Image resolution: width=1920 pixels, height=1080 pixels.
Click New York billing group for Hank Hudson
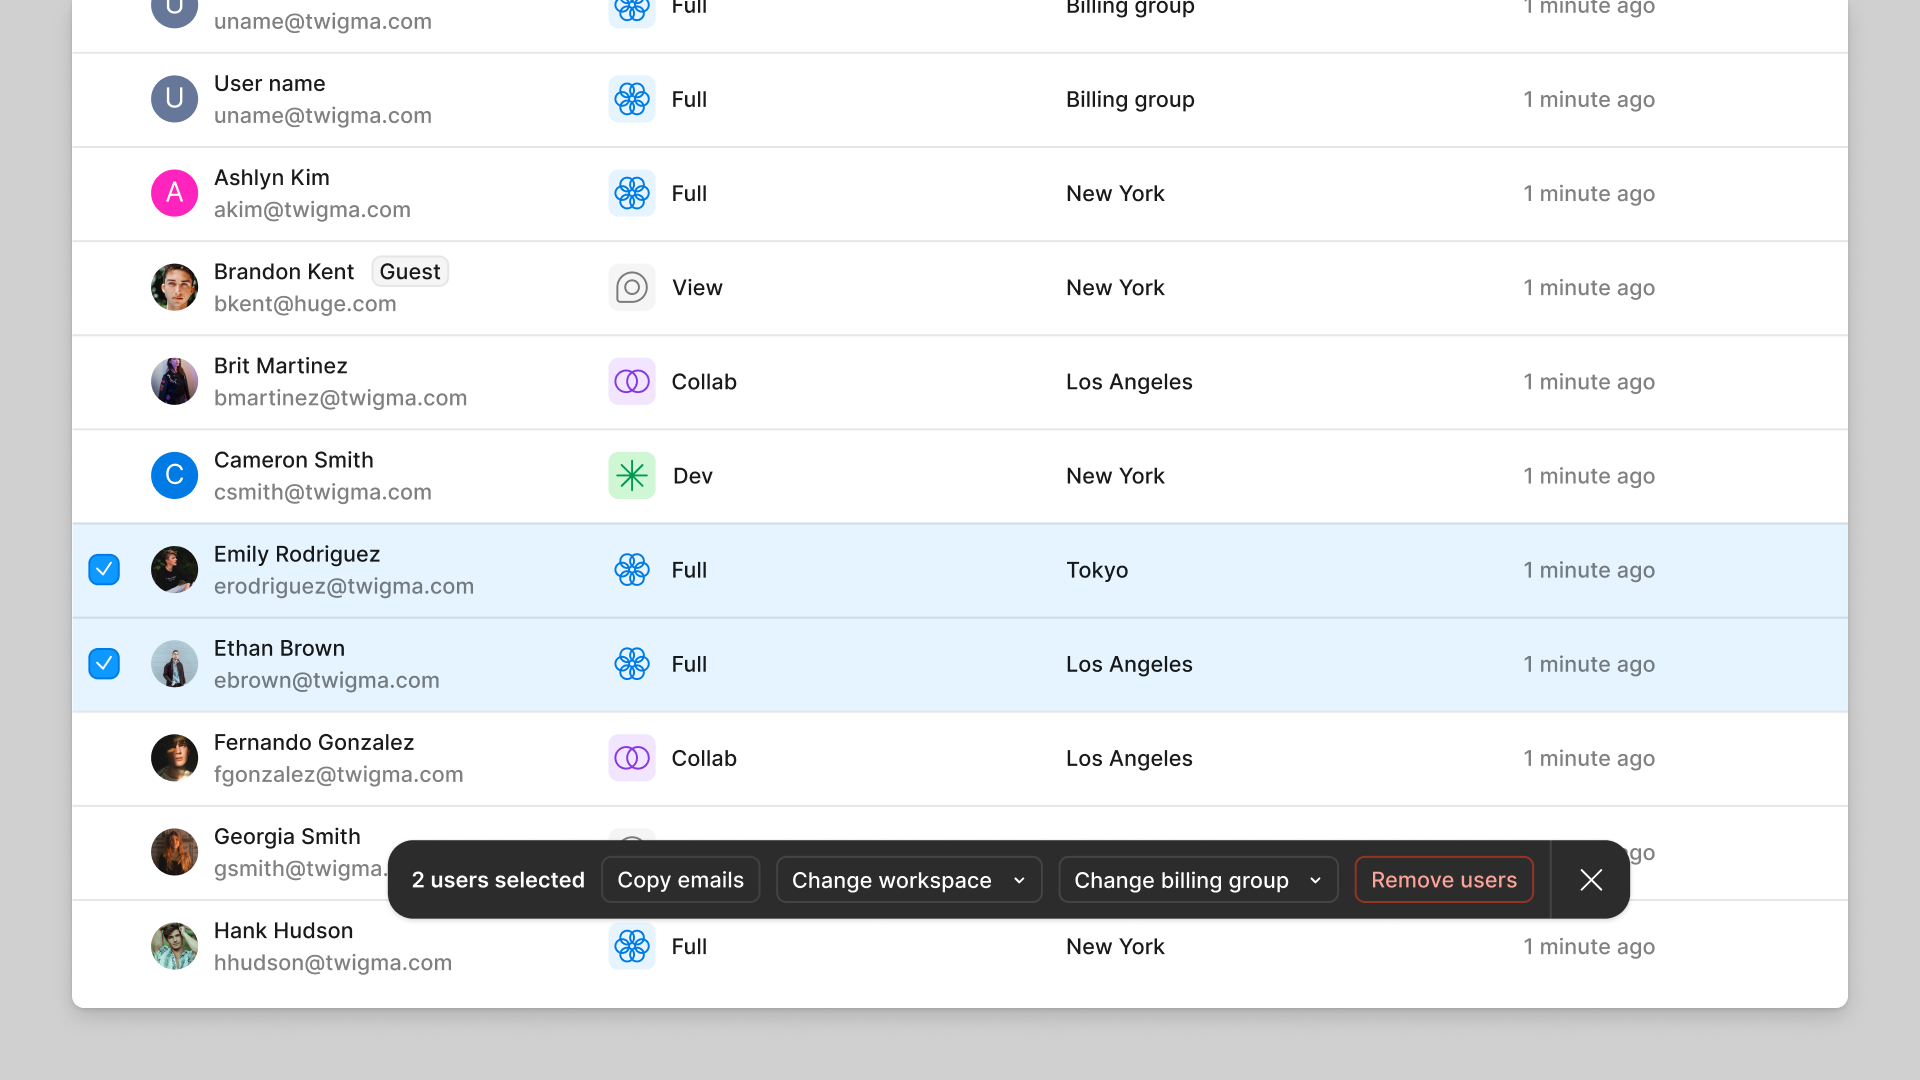(x=1115, y=946)
